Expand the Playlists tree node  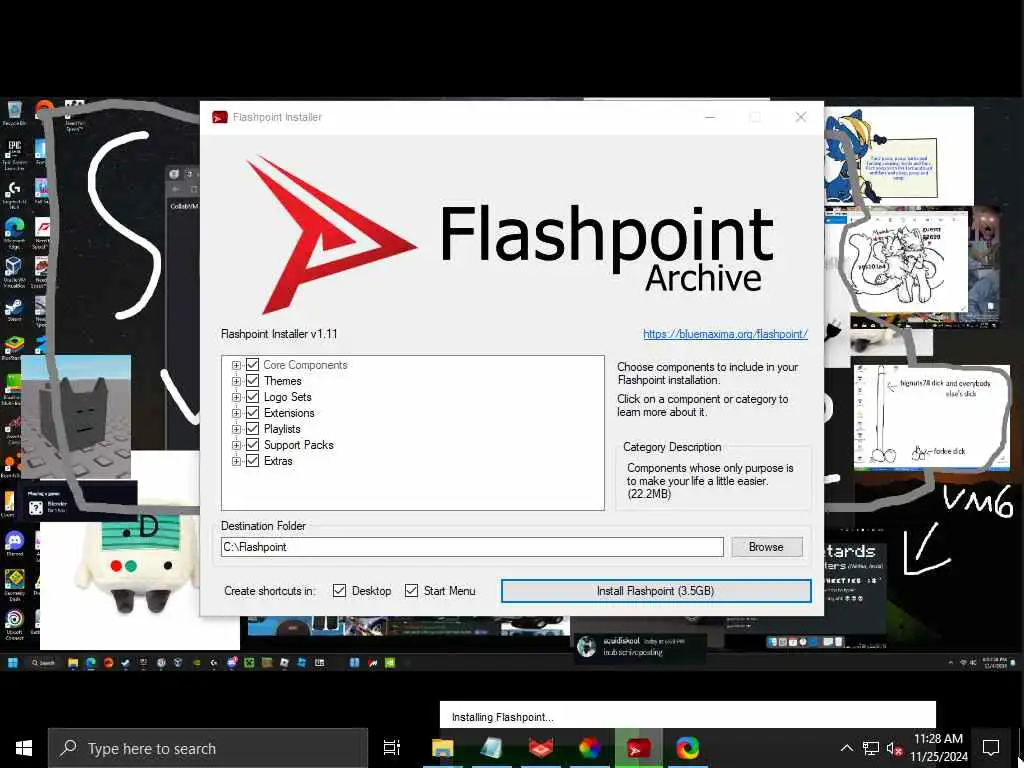tap(236, 429)
